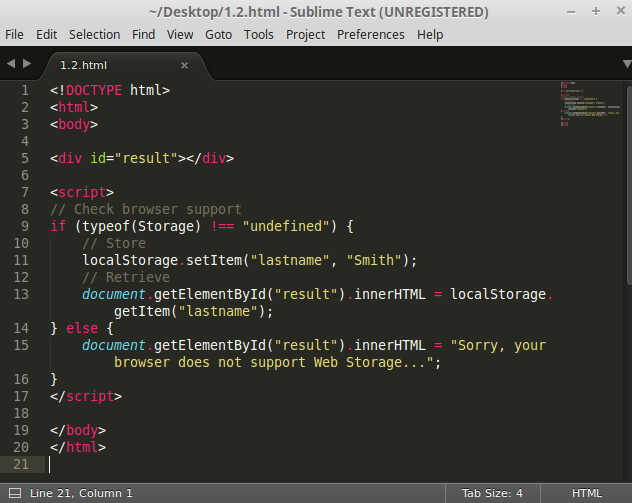Open the View menu

[180, 35]
